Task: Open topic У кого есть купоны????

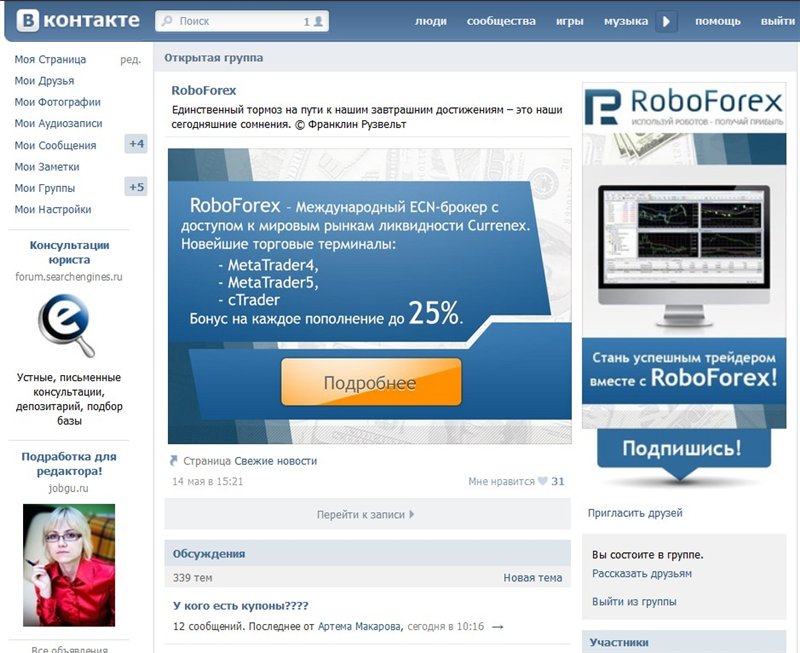Action: pos(240,606)
